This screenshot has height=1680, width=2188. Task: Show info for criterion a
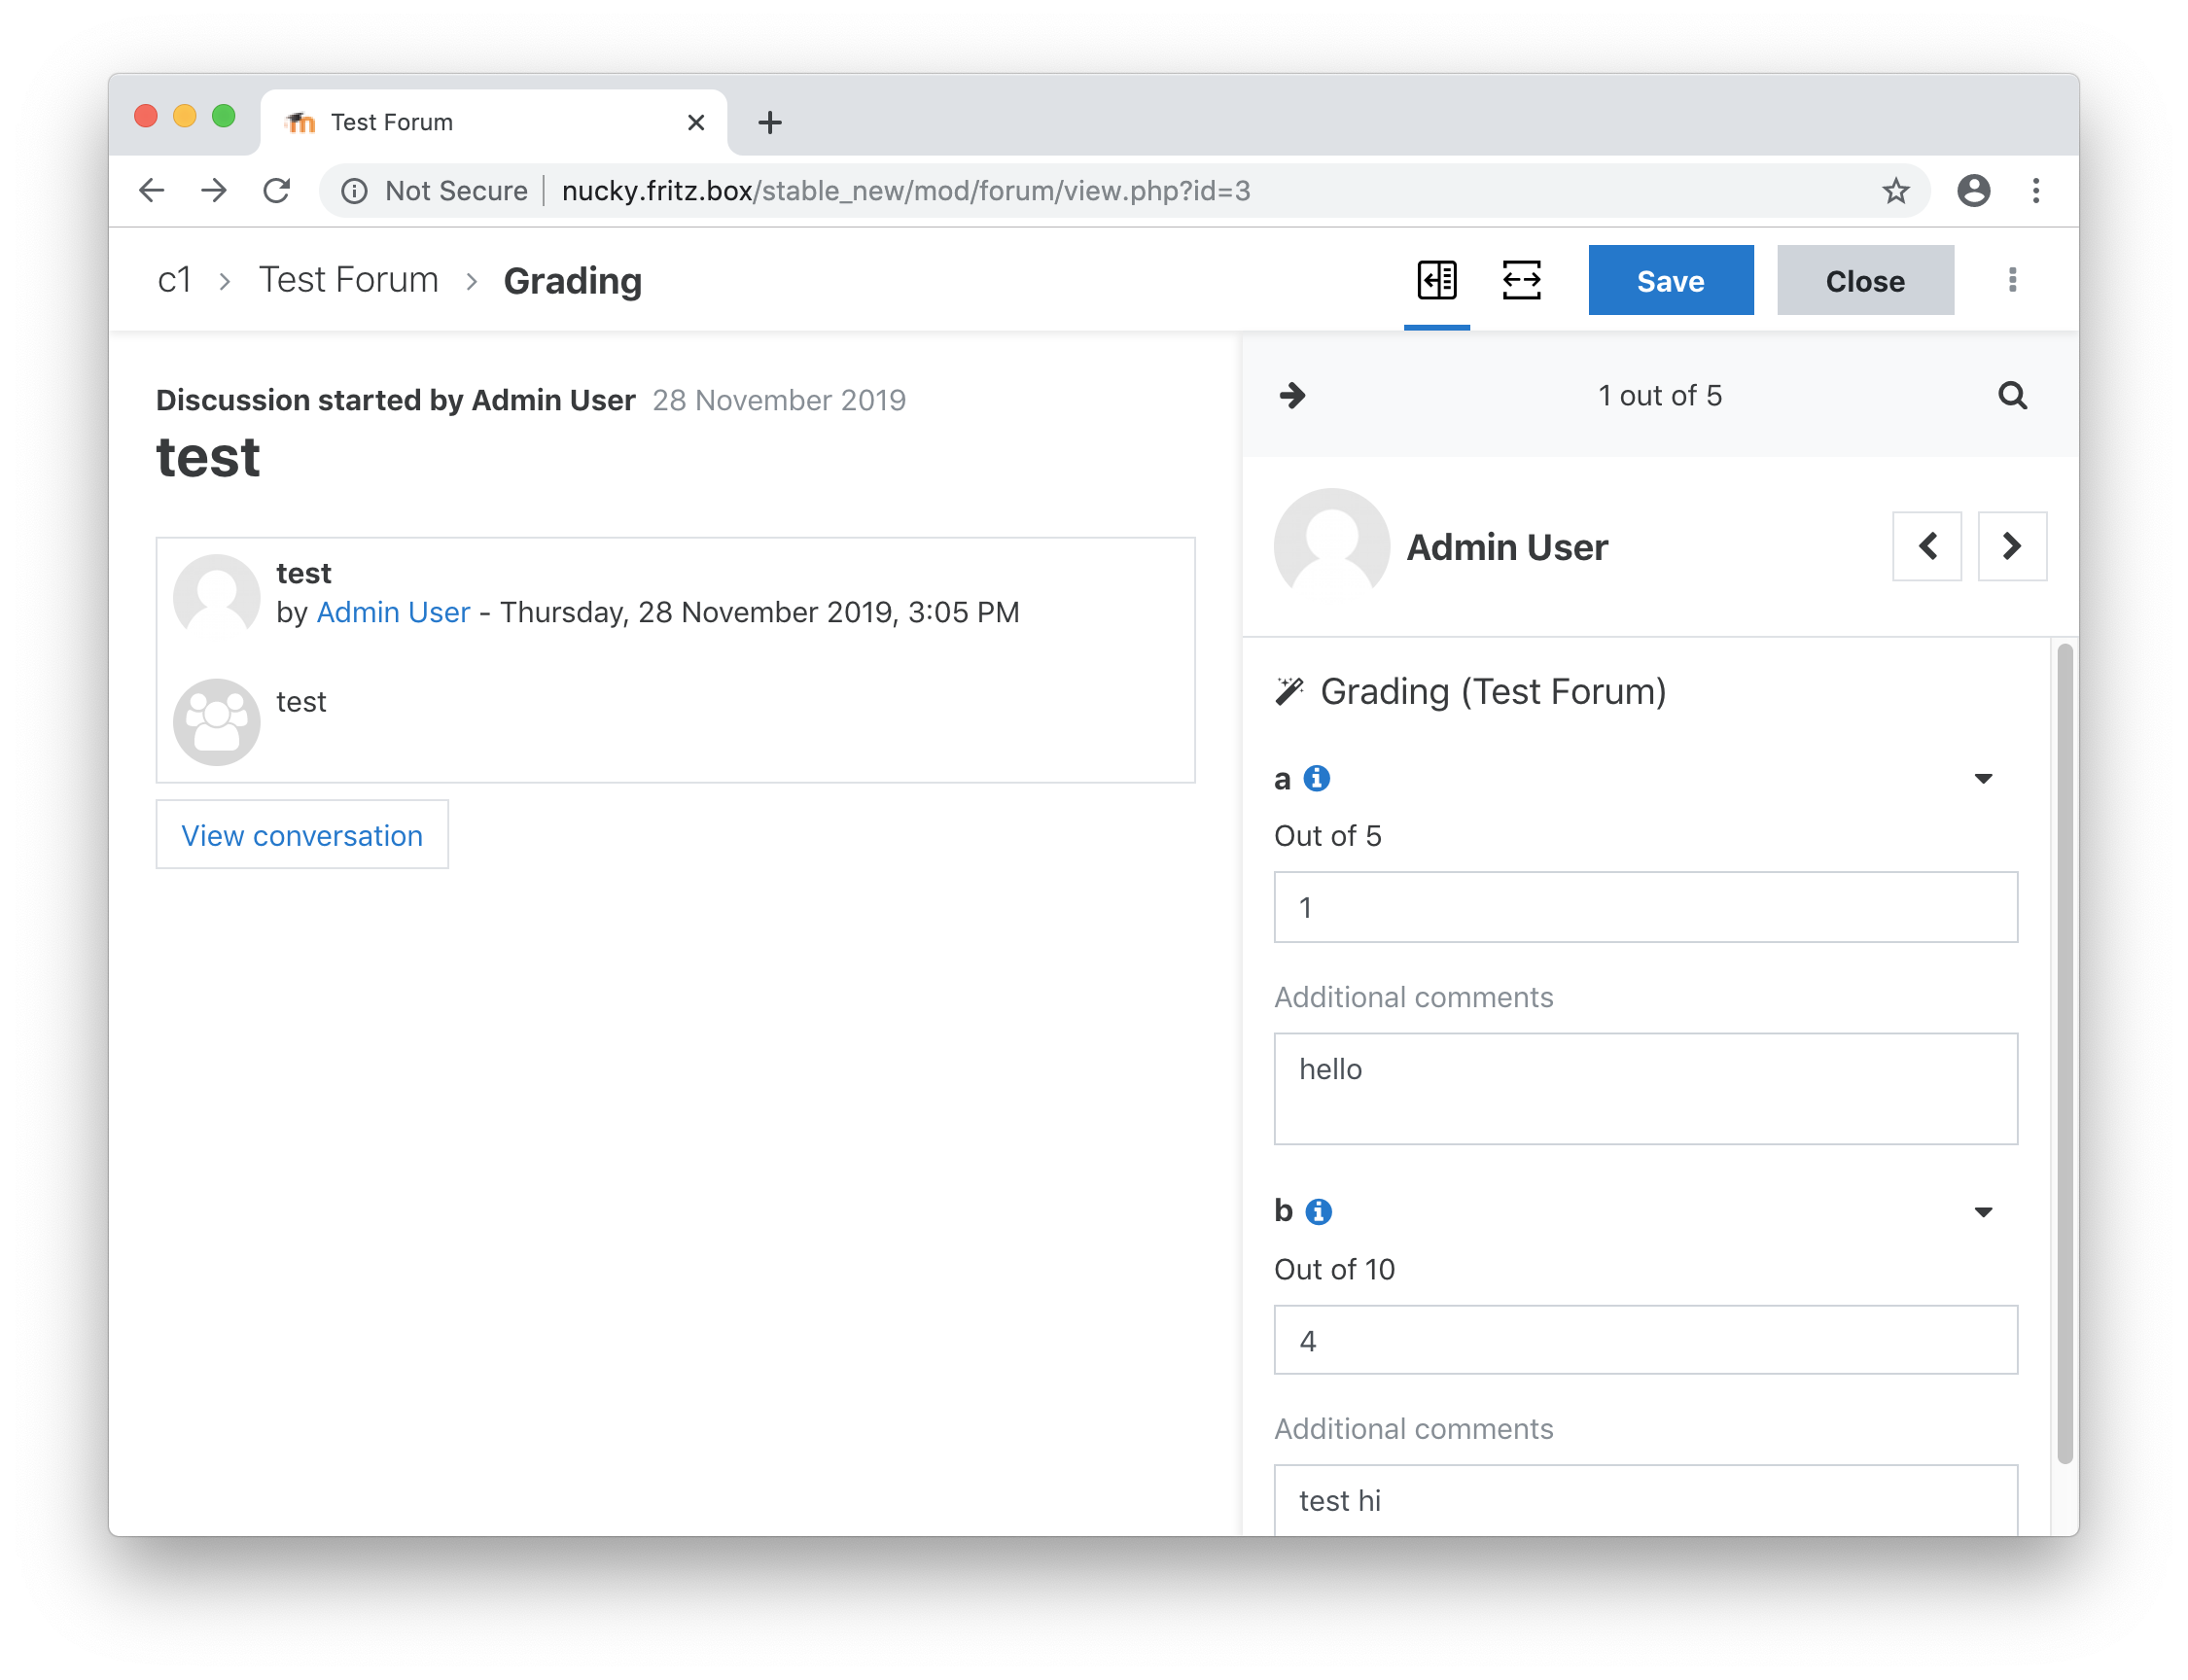1316,778
